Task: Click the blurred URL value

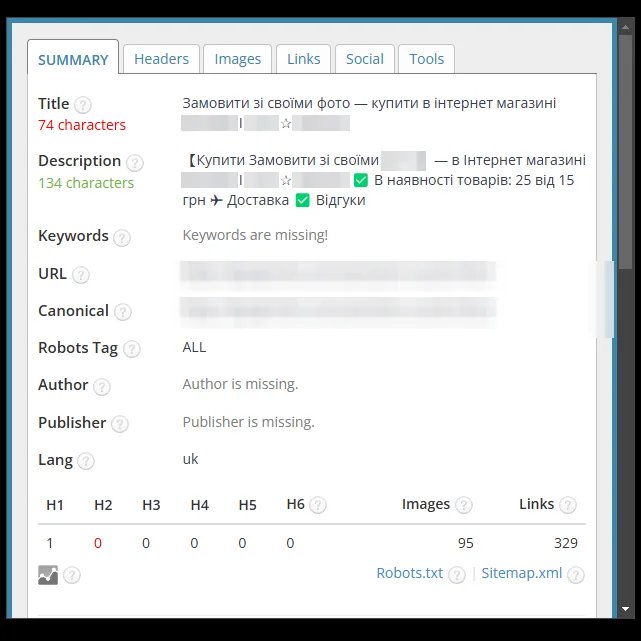Action: coord(338,273)
